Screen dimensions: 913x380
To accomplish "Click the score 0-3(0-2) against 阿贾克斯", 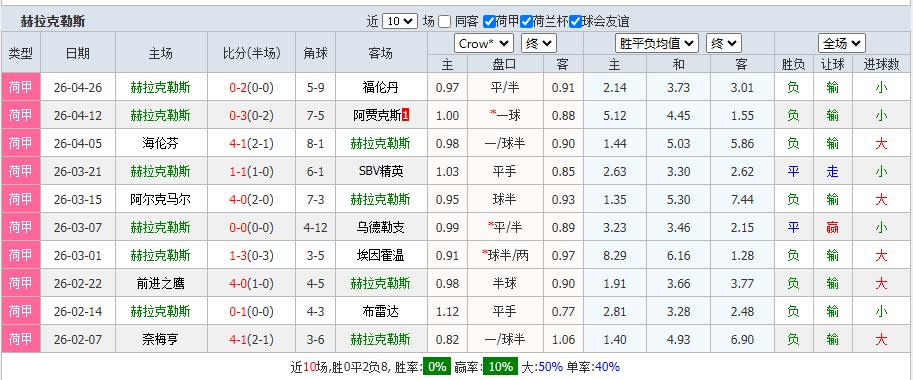I will point(252,115).
